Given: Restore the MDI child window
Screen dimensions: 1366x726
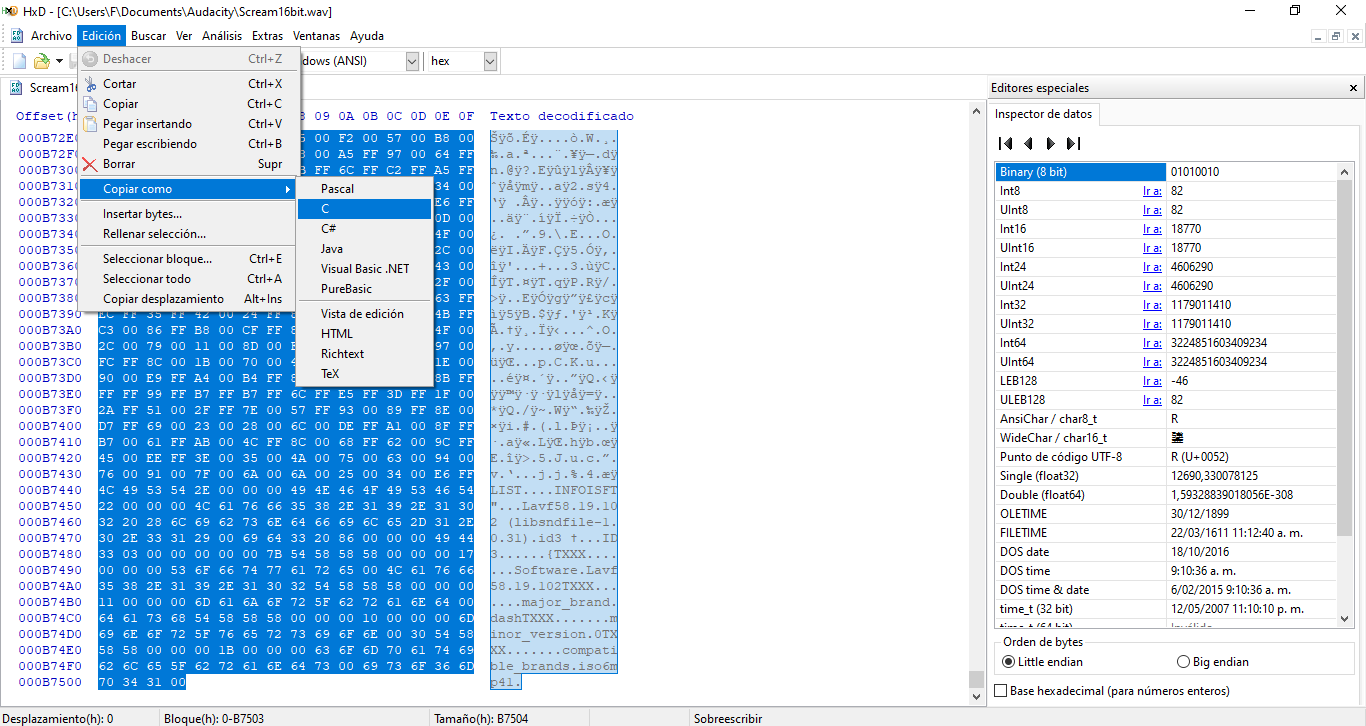Looking at the screenshot, I should pyautogui.click(x=1336, y=36).
